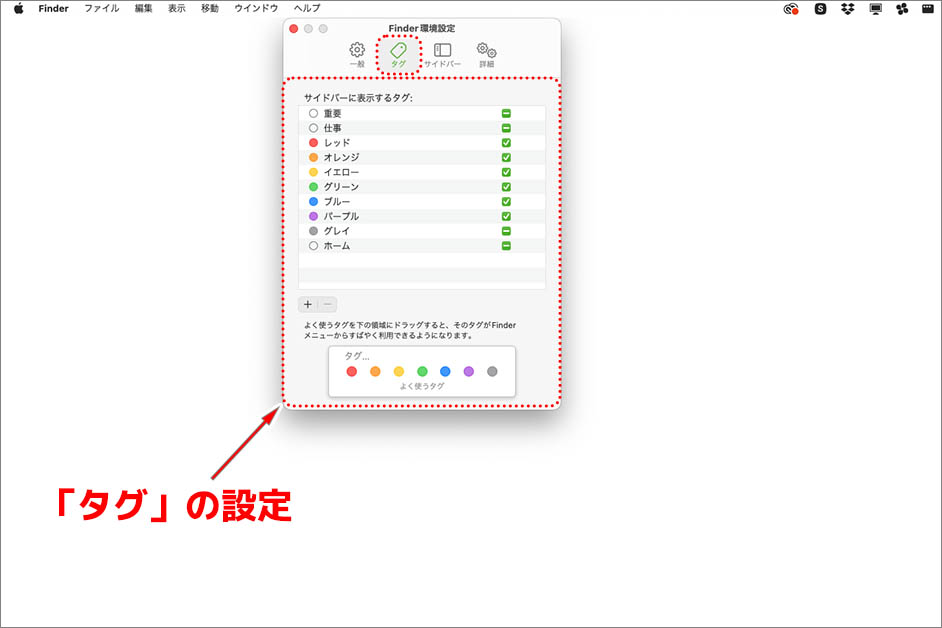Open the 詳細 advanced settings tab
Viewport: 942px width, 628px height.
[x=487, y=55]
